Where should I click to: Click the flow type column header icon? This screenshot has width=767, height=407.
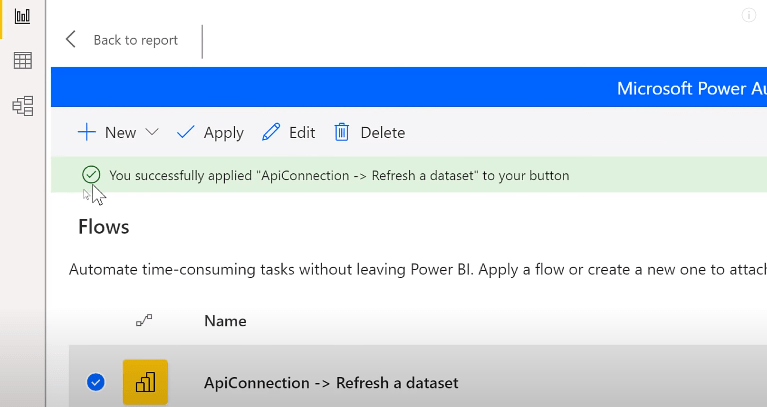point(144,320)
